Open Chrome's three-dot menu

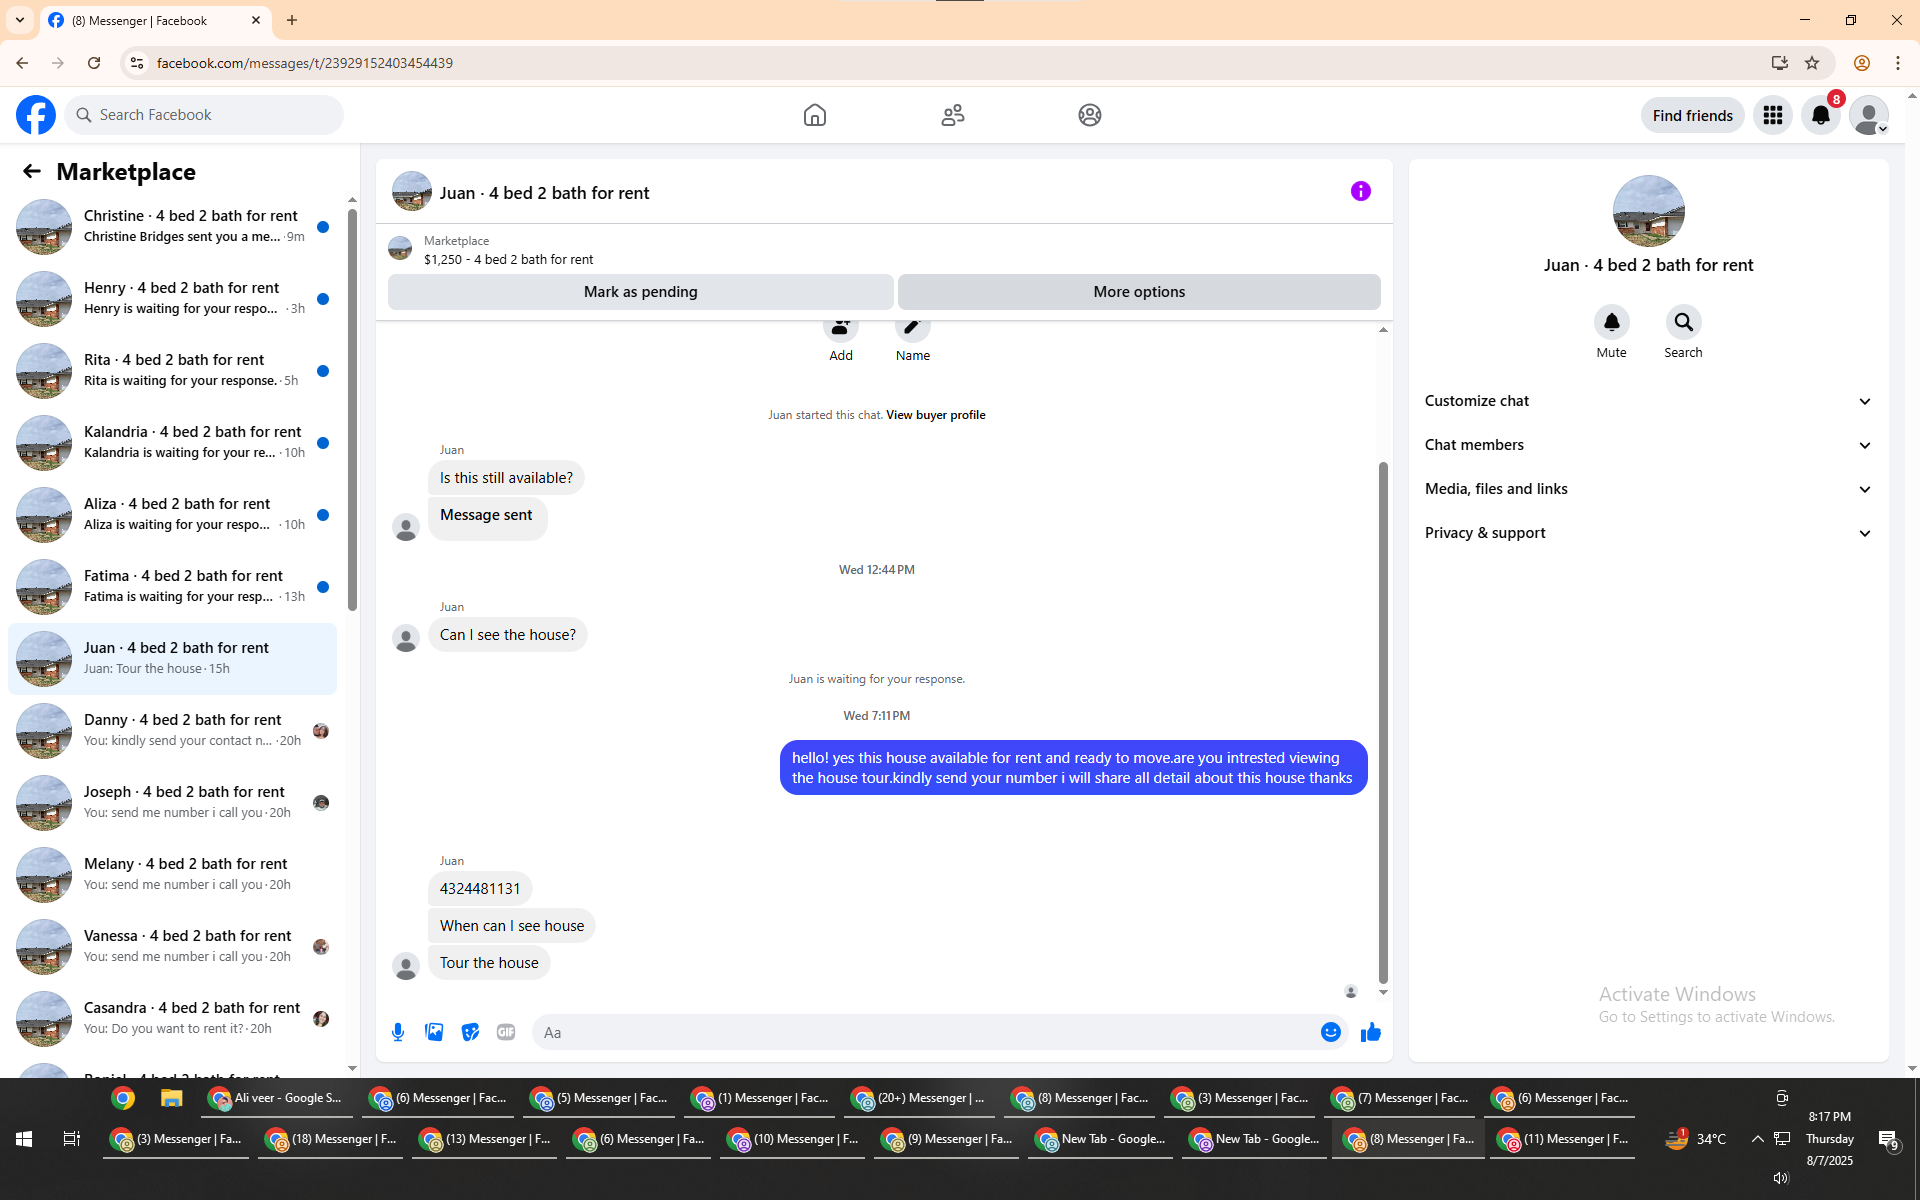tap(1898, 63)
